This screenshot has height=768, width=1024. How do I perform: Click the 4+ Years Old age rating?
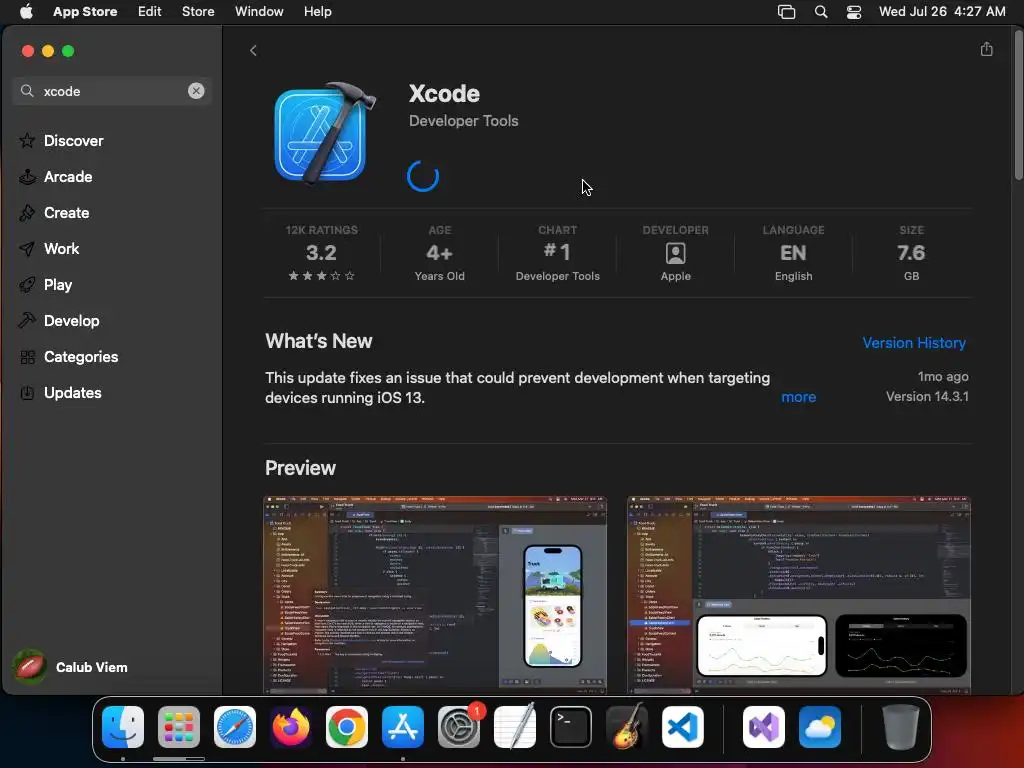440,253
